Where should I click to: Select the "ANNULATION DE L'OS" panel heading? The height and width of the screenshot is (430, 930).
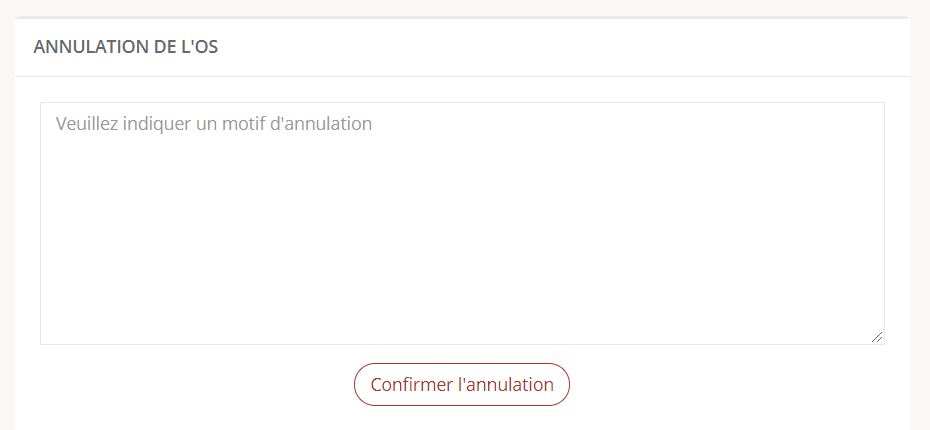tap(126, 47)
